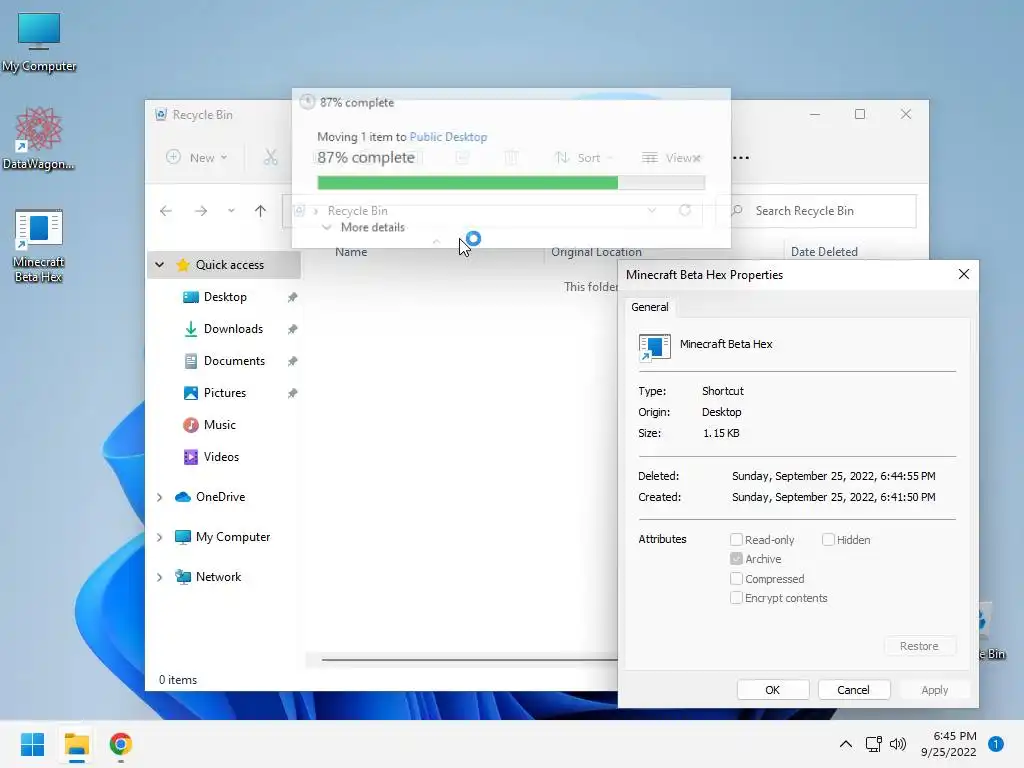
Task: Unpin Downloads using its pin icon
Action: click(x=293, y=329)
